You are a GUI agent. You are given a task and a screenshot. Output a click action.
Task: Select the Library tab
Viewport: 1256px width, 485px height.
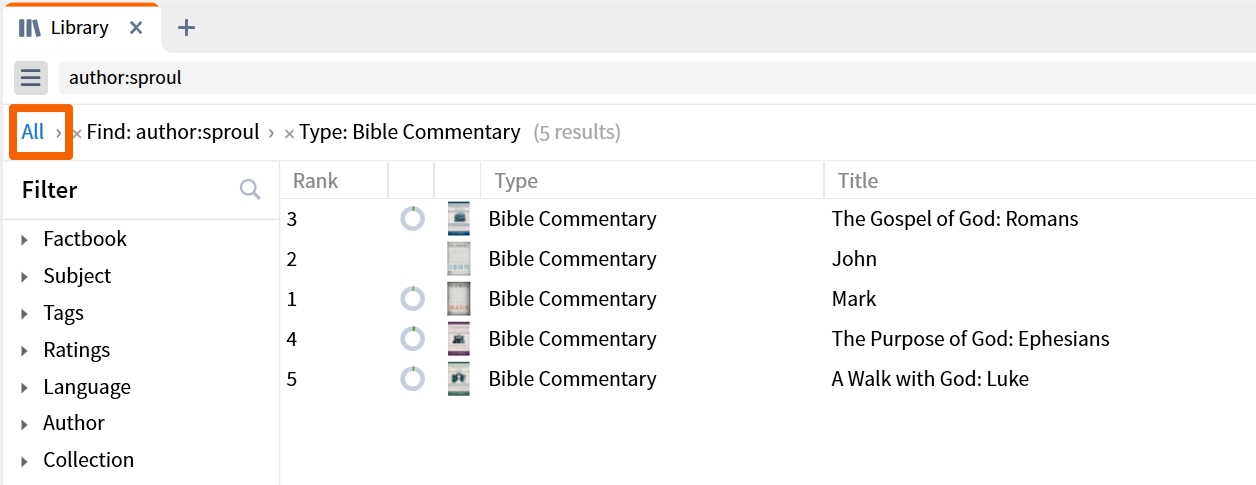coord(80,28)
